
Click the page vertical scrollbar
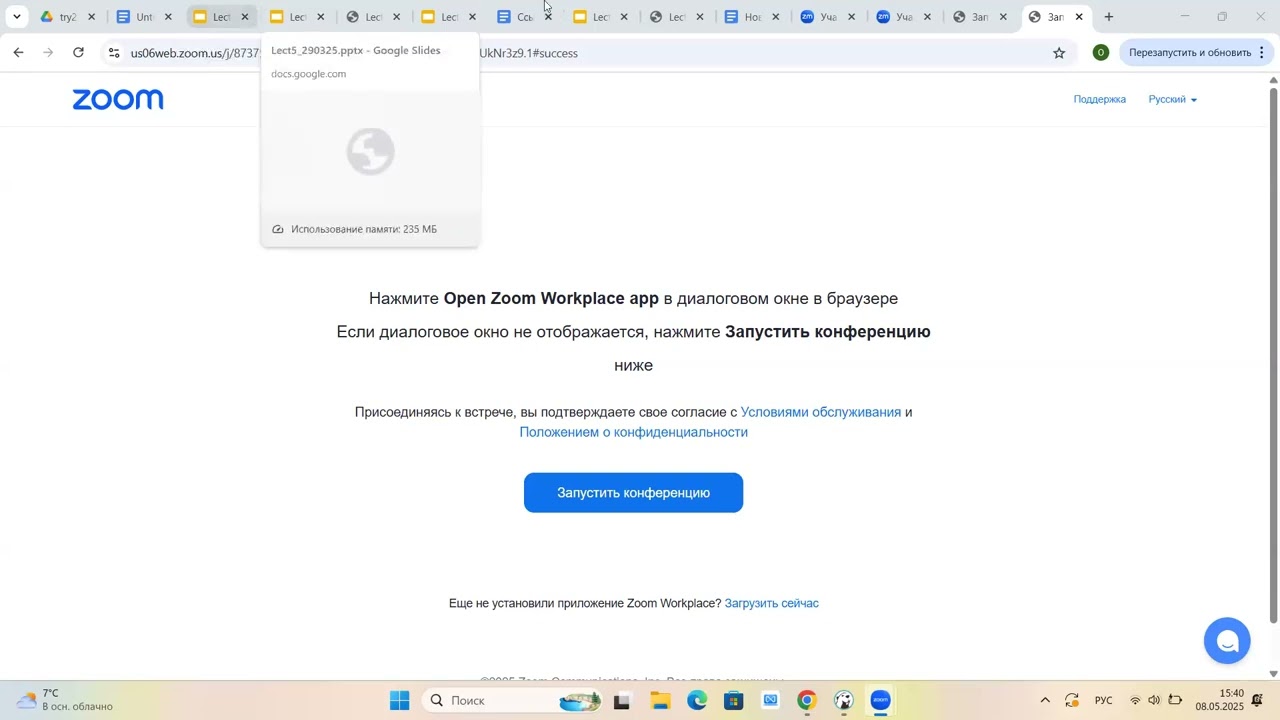(x=1273, y=355)
